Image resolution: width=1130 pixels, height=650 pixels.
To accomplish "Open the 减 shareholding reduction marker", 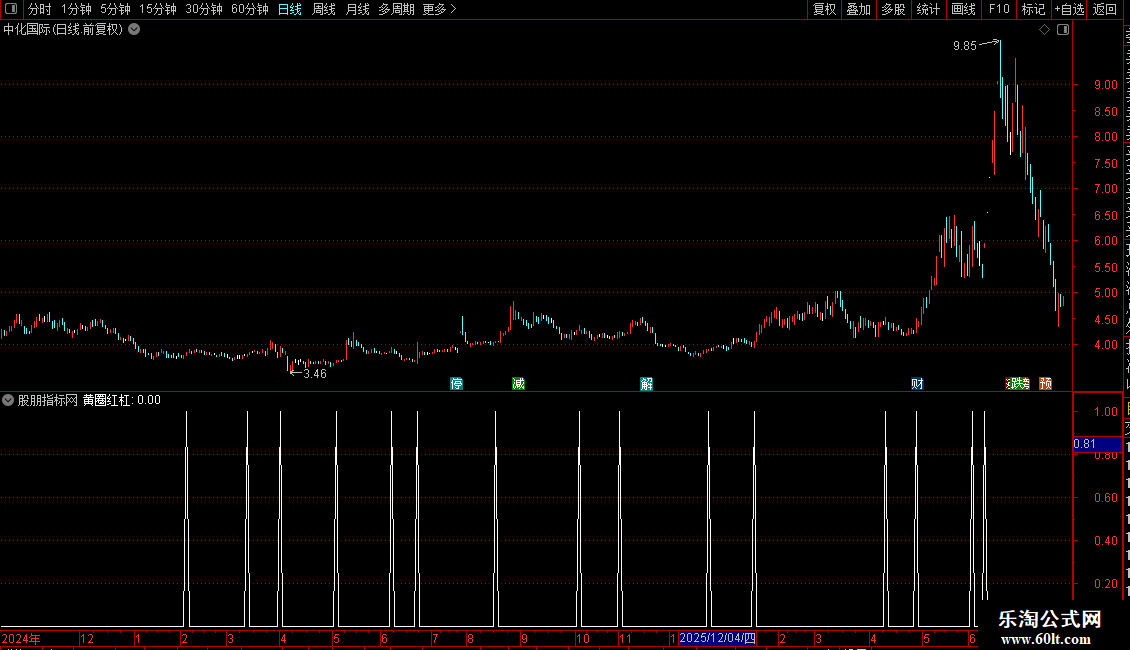I will [518, 383].
